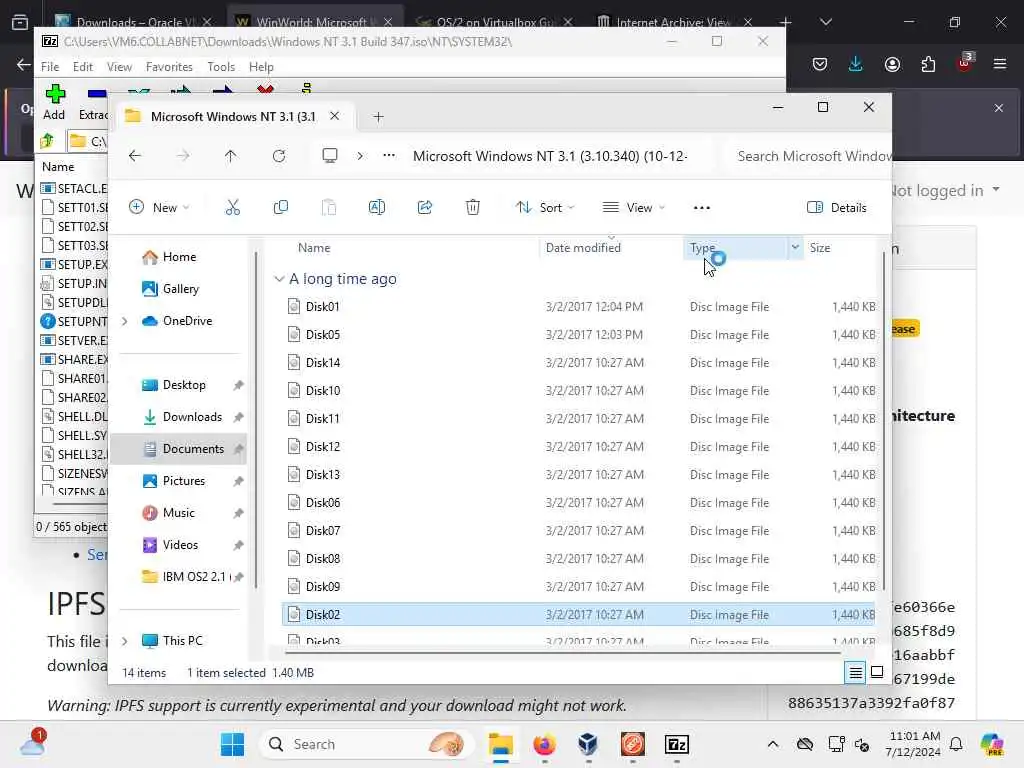1024x768 pixels.
Task: Open Firefox hamburger application menu
Action: pyautogui.click(x=1000, y=64)
